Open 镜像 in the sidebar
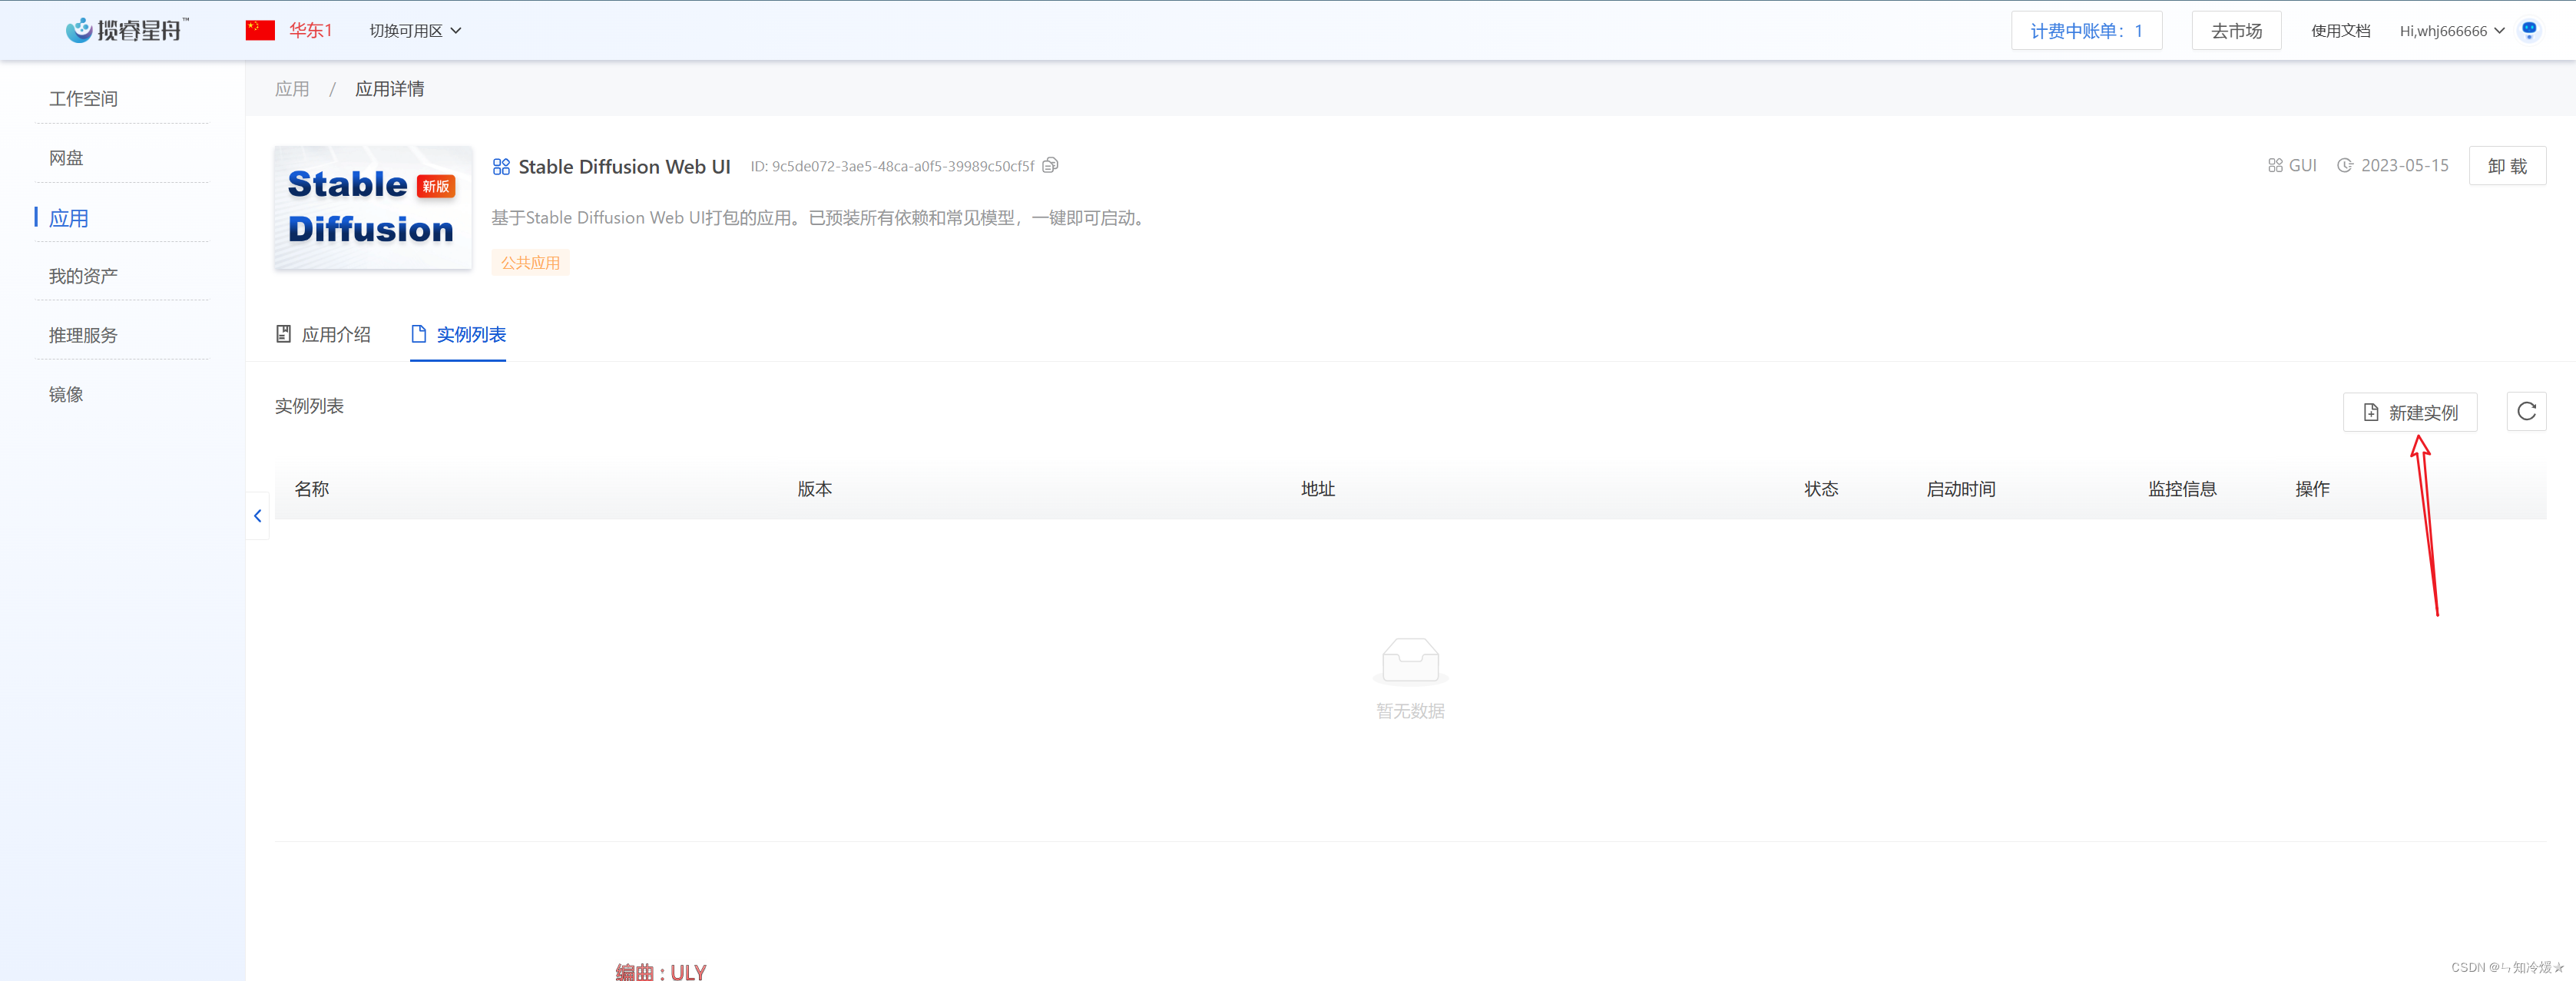 [66, 393]
